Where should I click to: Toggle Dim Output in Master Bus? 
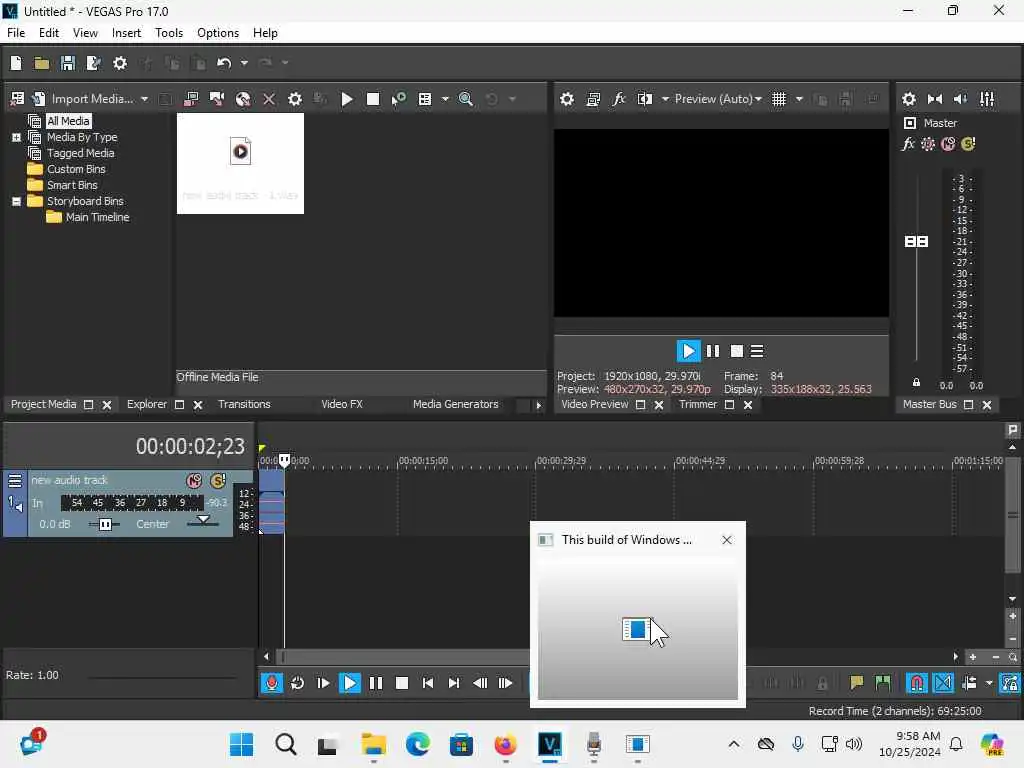pos(961,99)
